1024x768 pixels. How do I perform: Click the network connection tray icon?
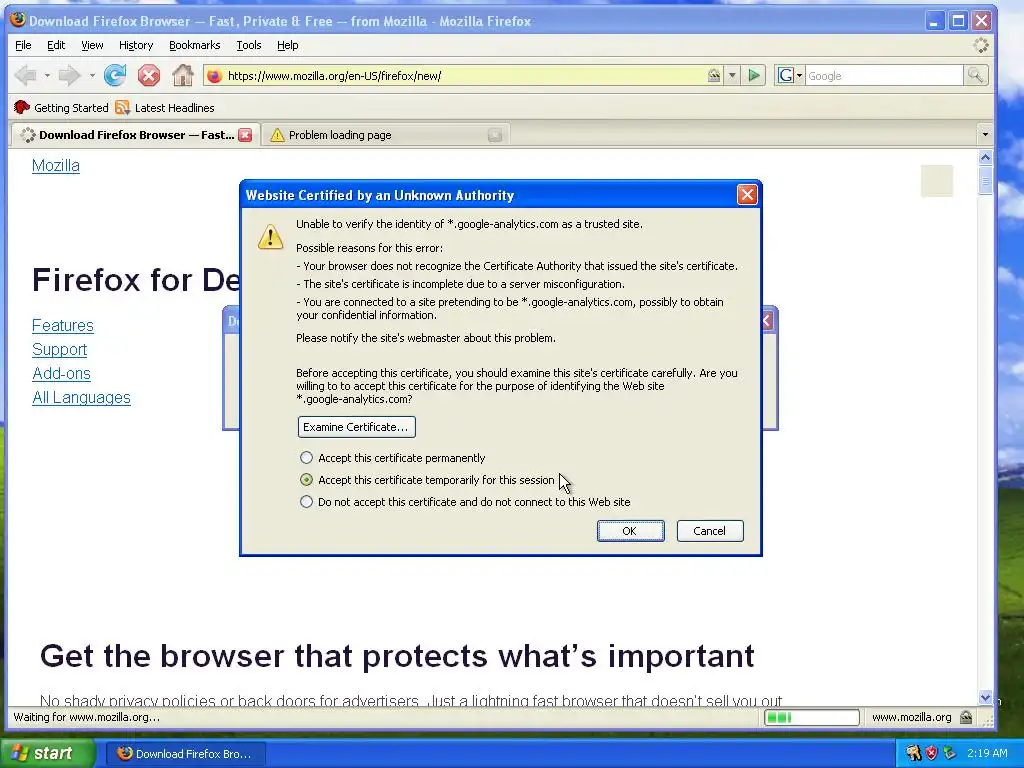(x=950, y=754)
